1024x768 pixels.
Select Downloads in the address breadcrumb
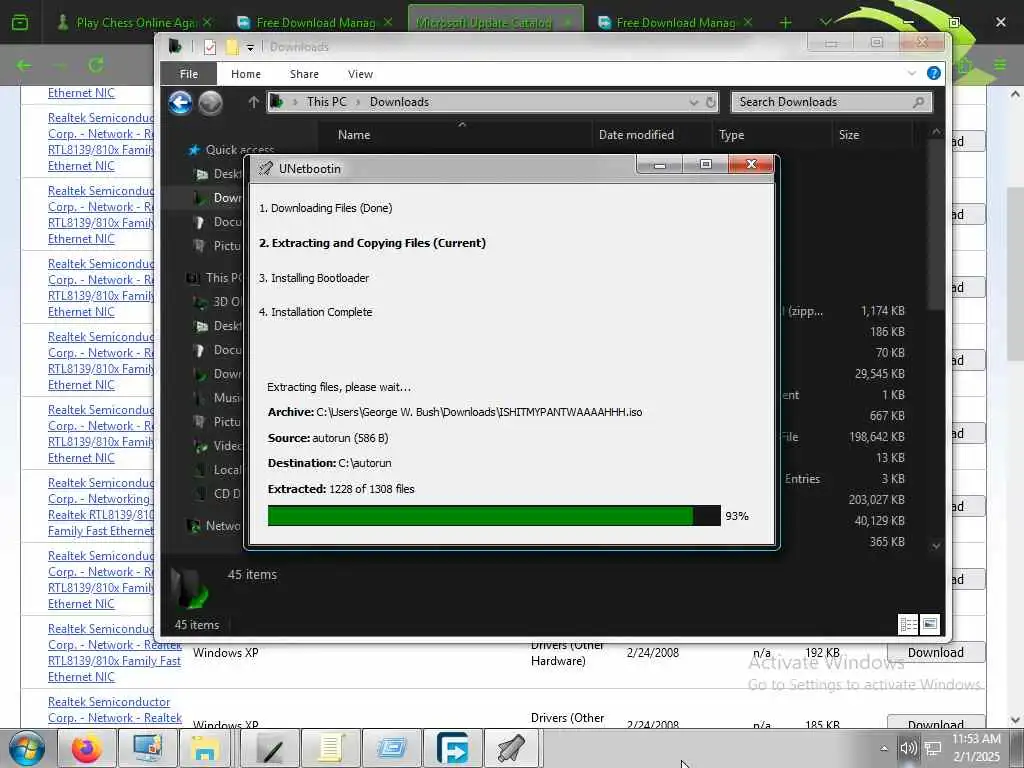pyautogui.click(x=399, y=102)
